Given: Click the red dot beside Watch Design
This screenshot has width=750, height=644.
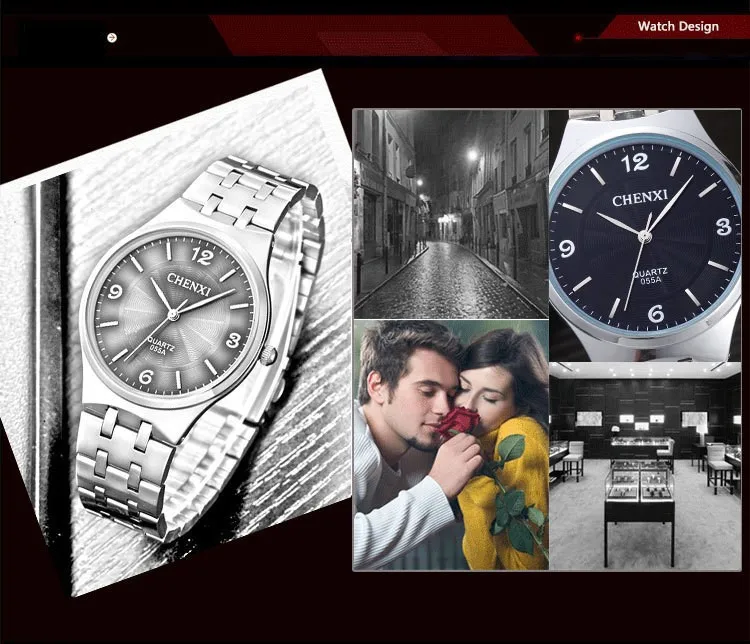Looking at the screenshot, I should click(578, 37).
